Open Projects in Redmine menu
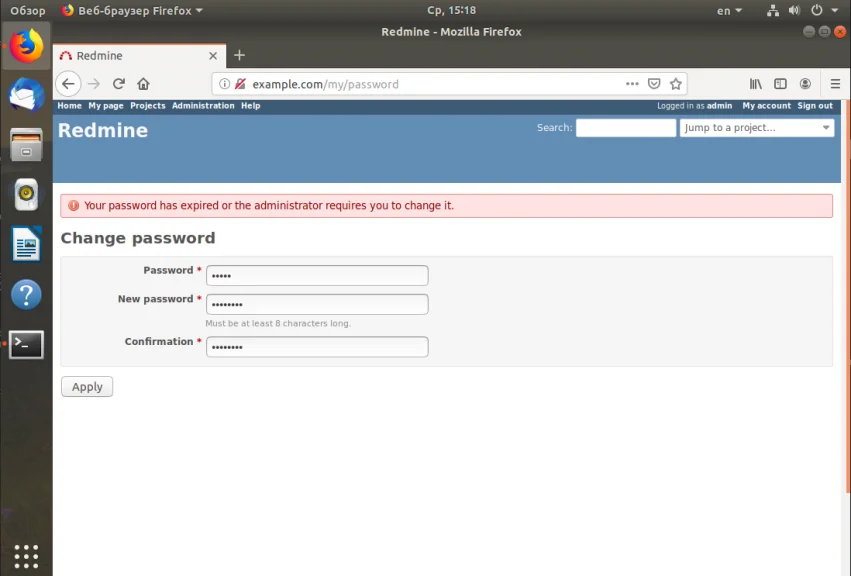Image resolution: width=851 pixels, height=576 pixels. (148, 106)
